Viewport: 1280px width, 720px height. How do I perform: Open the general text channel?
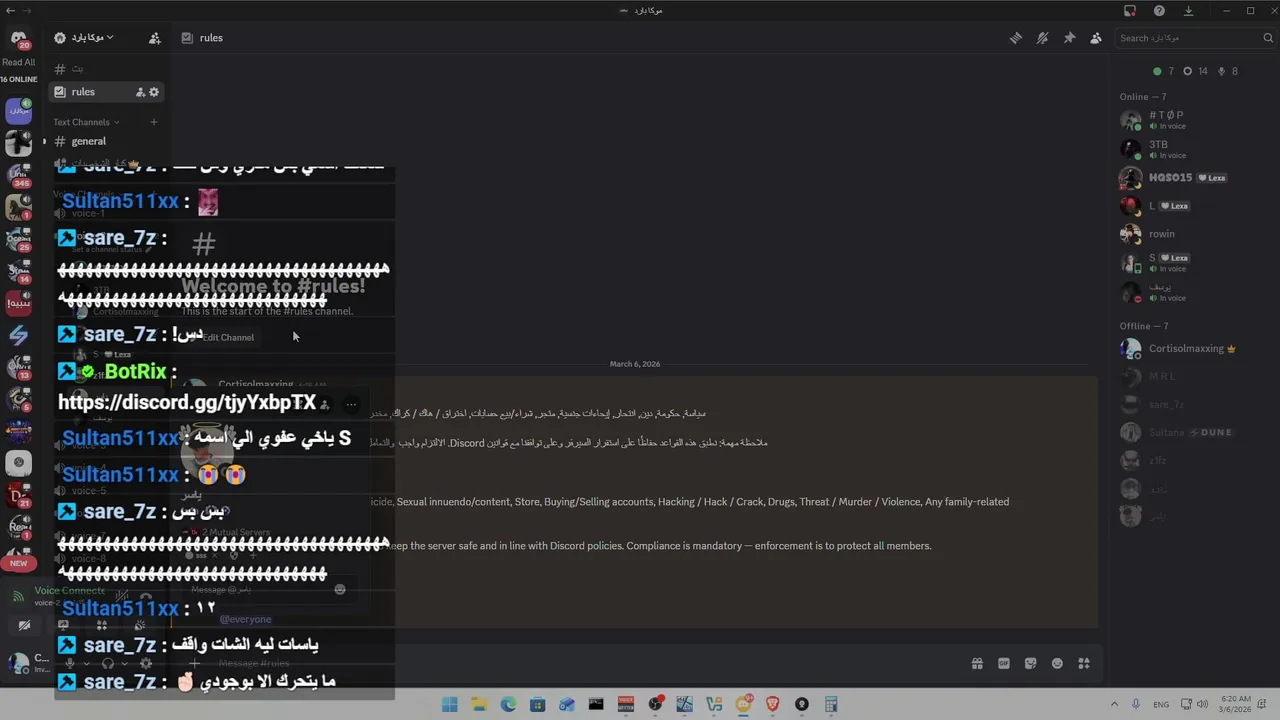pos(88,141)
